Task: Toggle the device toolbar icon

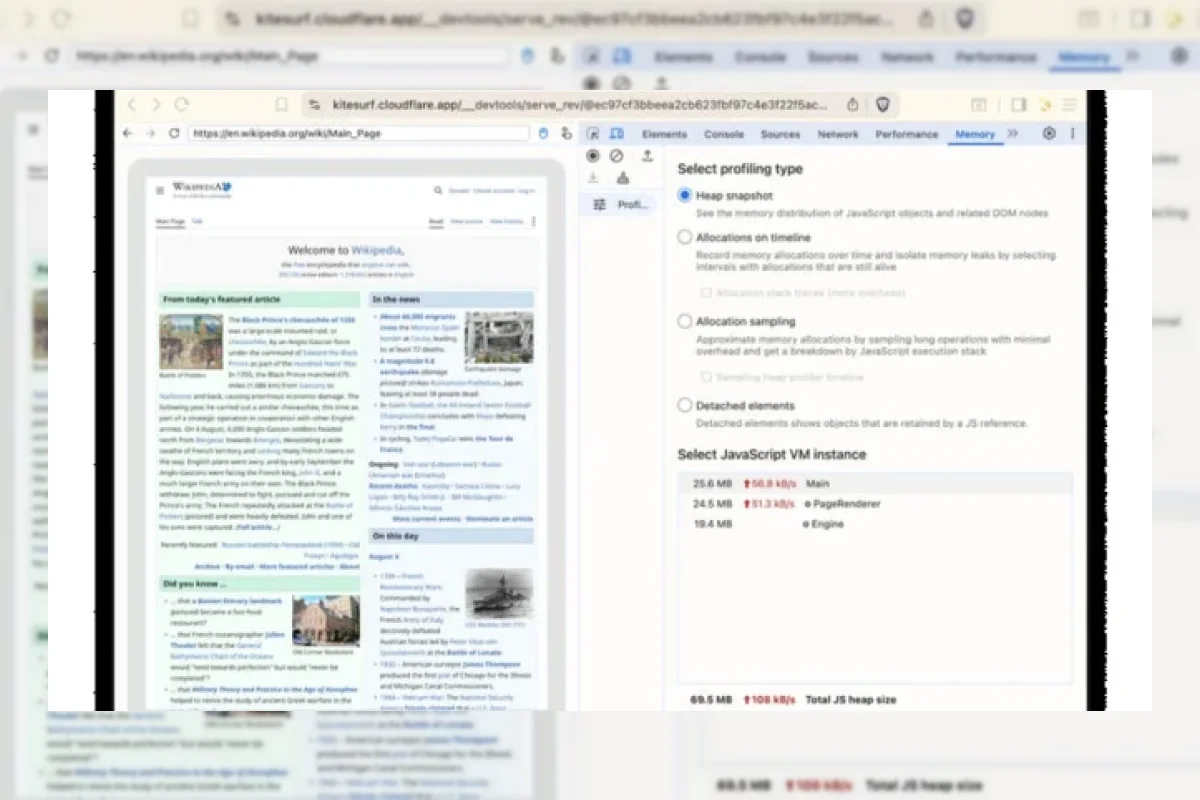Action: [617, 133]
